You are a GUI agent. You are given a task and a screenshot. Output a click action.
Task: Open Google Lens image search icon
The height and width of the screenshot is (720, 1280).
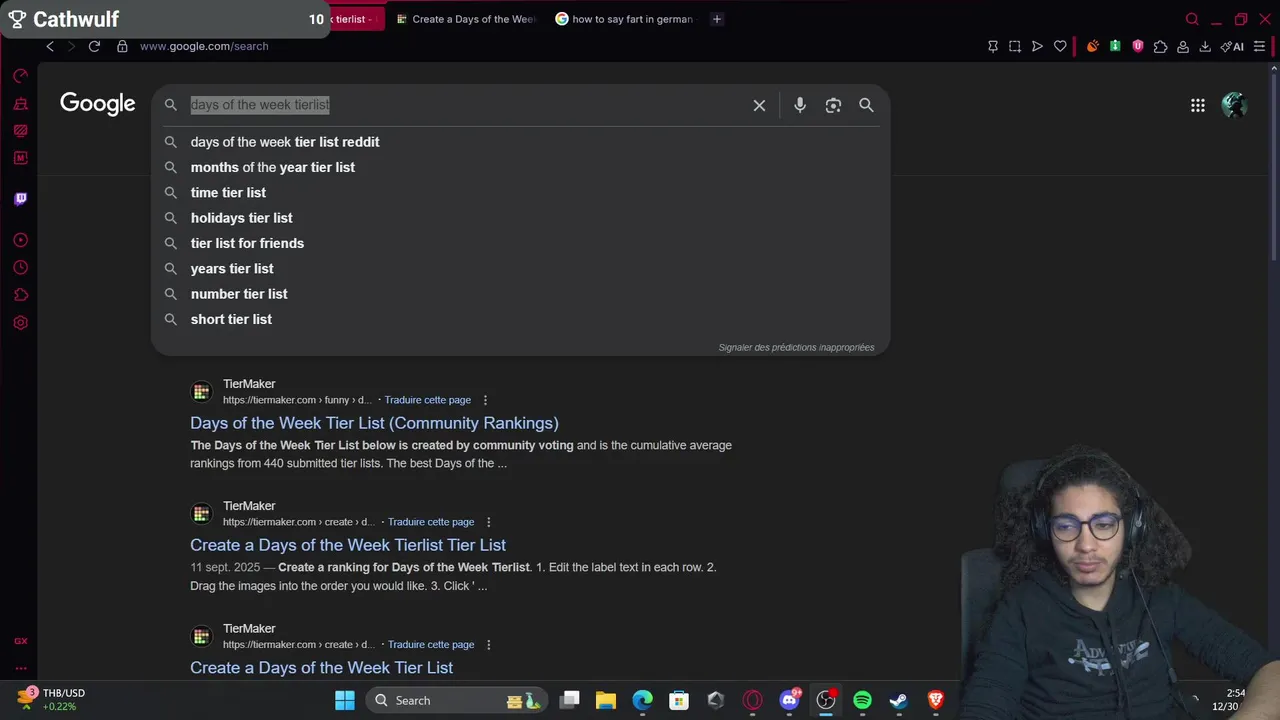[x=833, y=105]
